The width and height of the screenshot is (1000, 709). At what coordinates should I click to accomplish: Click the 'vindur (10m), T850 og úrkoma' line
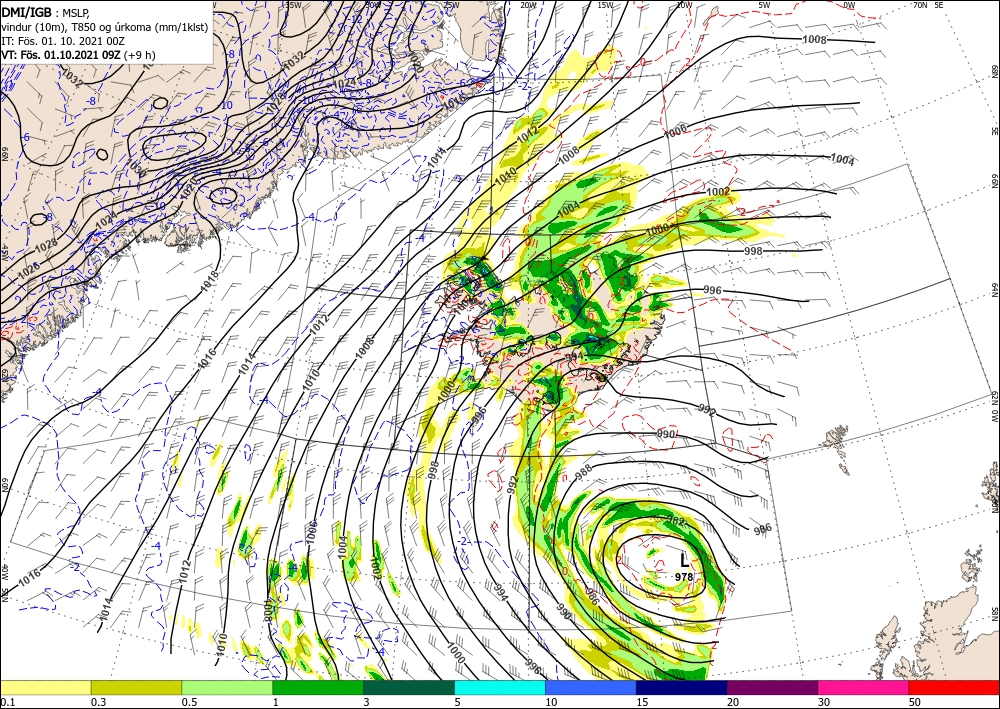coord(75,27)
